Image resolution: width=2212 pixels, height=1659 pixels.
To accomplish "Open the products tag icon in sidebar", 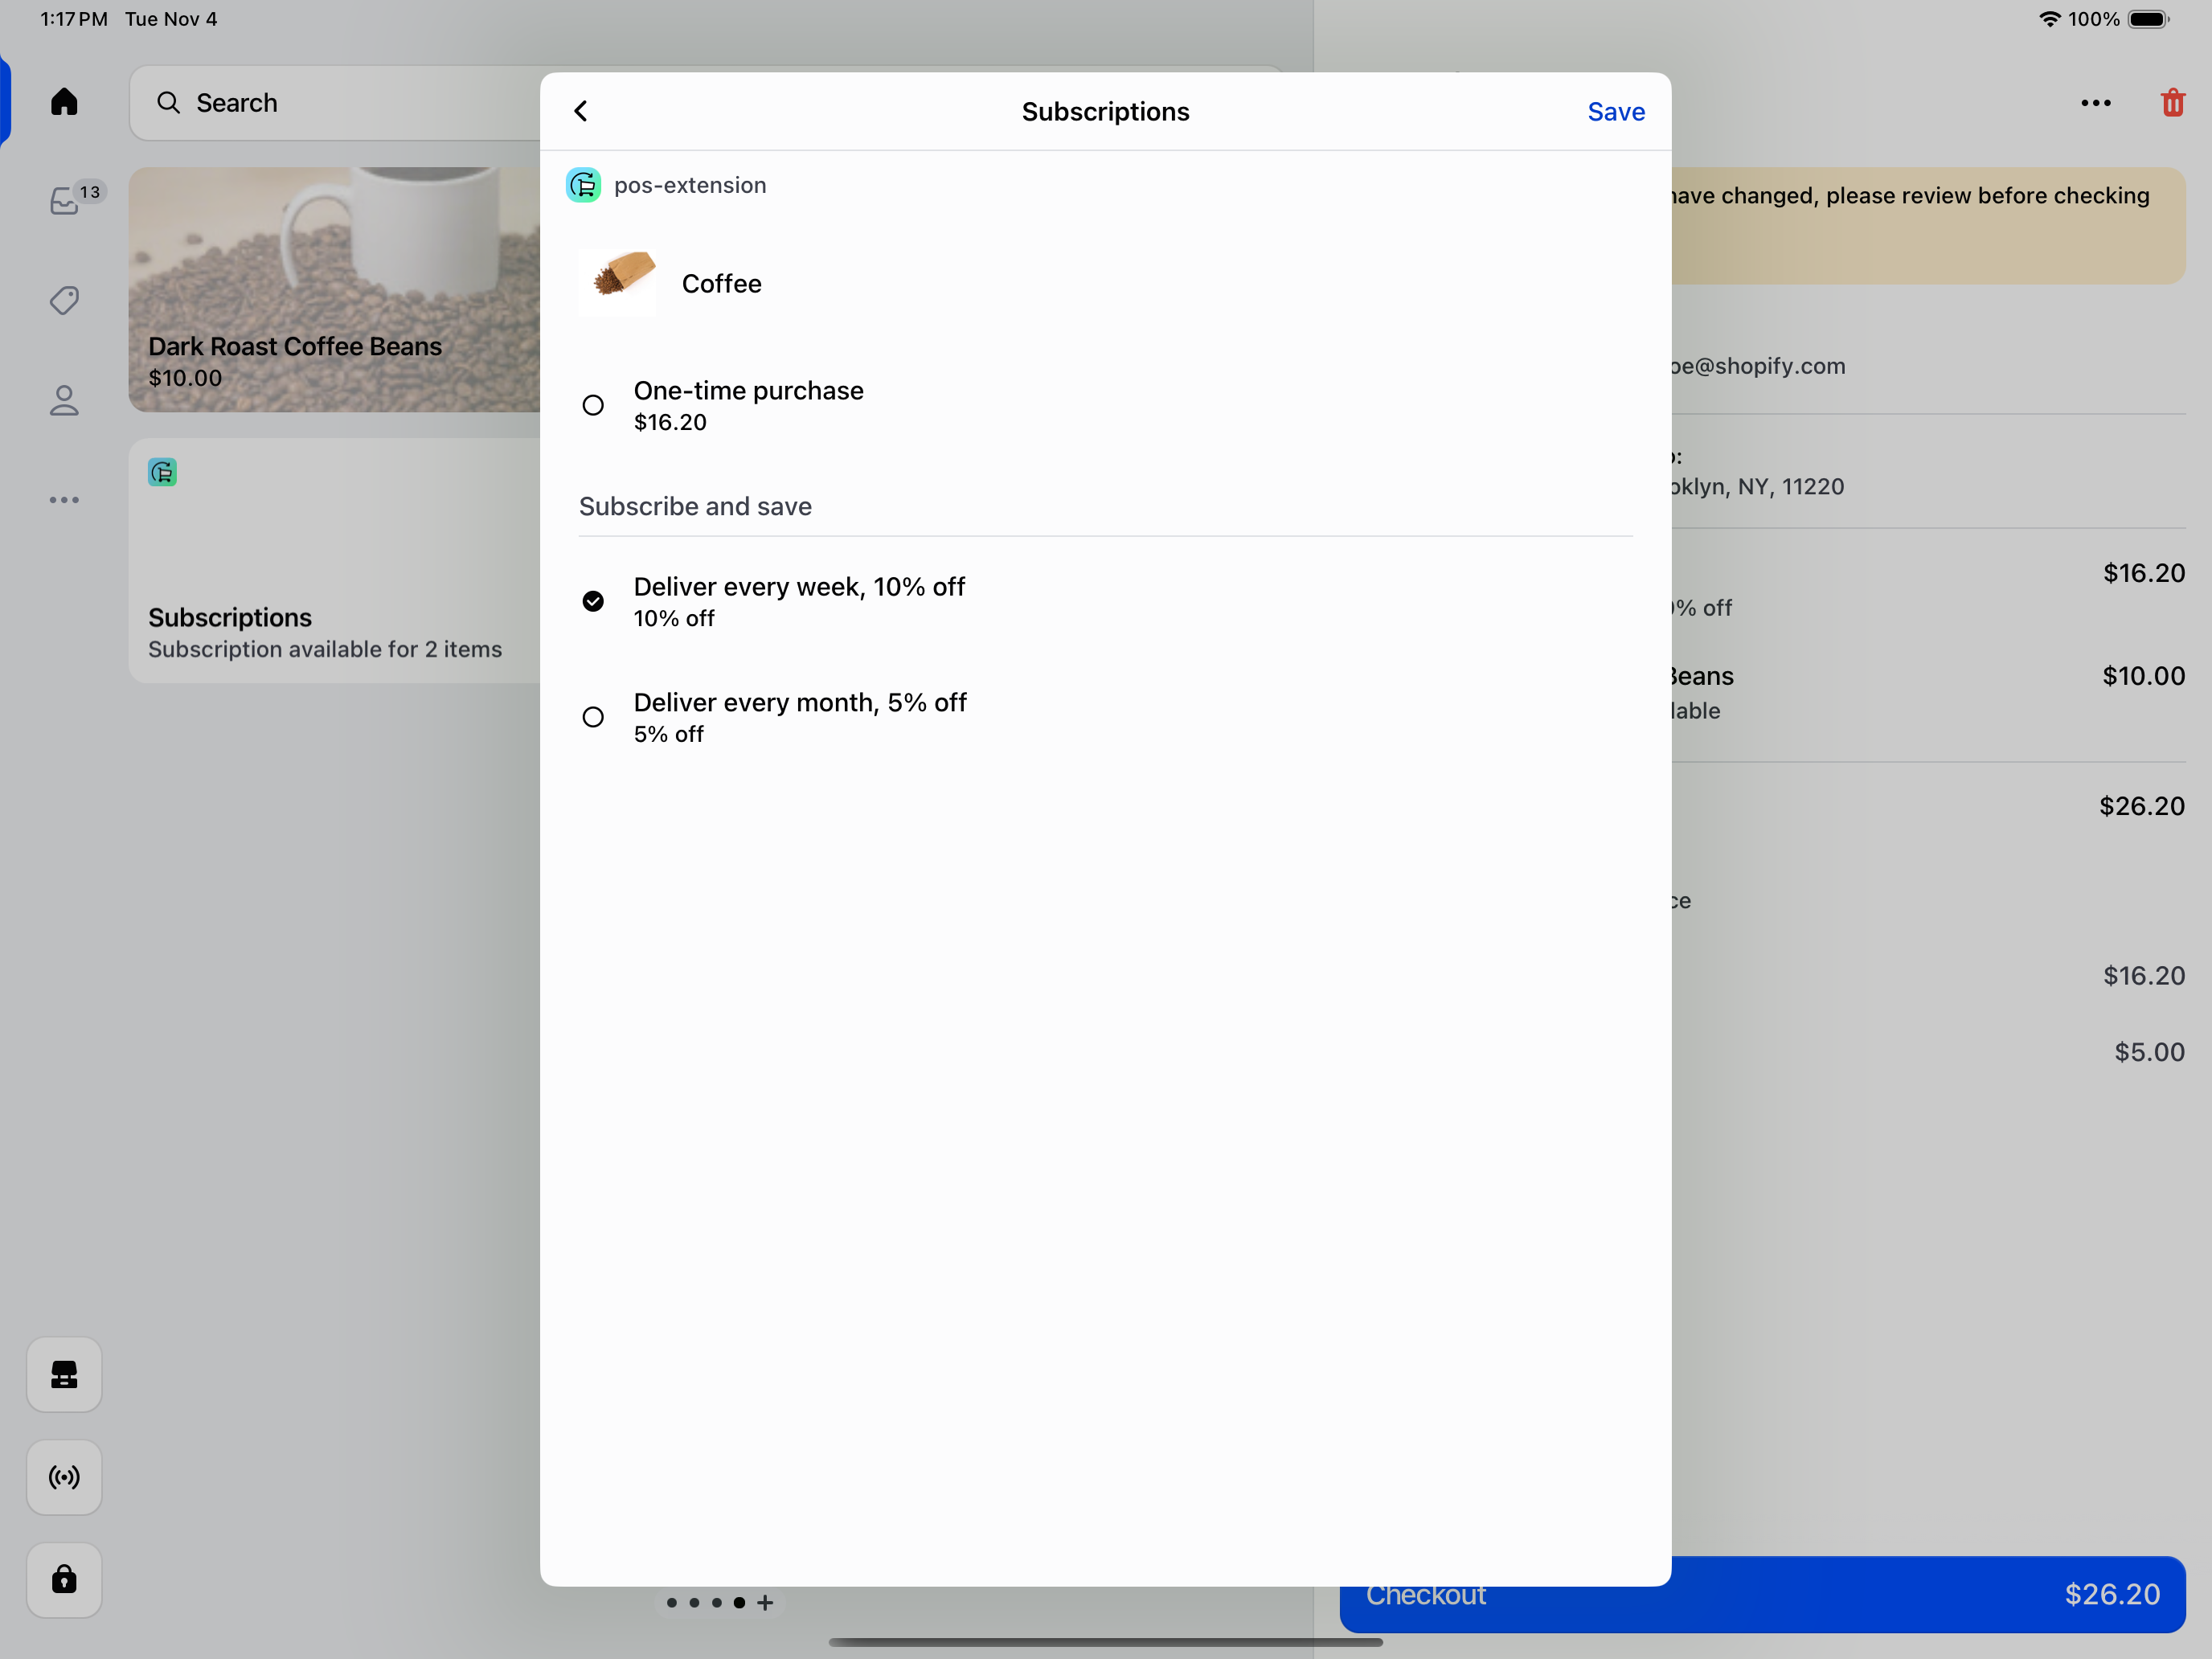I will (64, 301).
